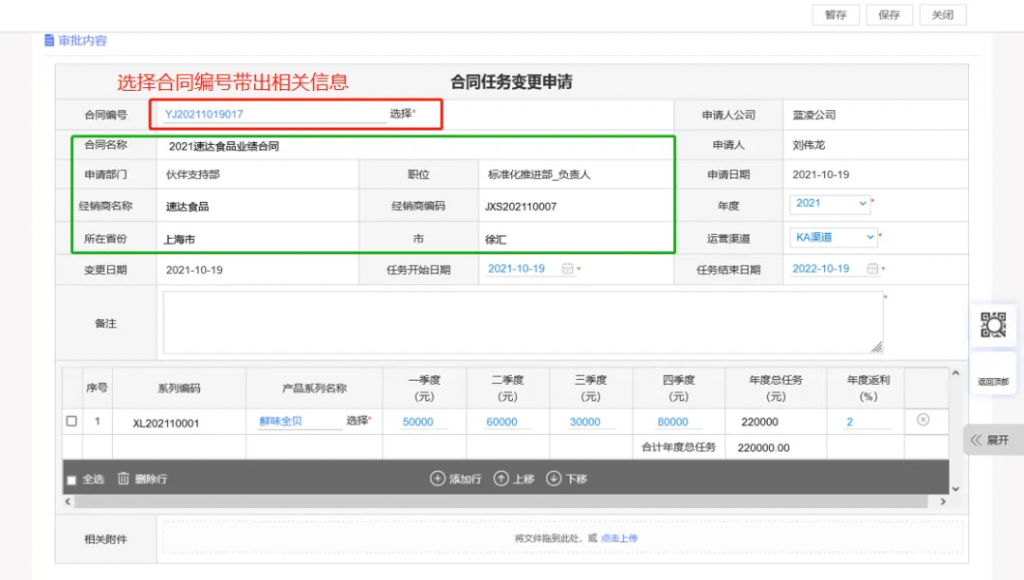Viewport: 1024px width, 580px height.
Task: Open calendar picker for 任务开始日期
Action: click(x=567, y=269)
